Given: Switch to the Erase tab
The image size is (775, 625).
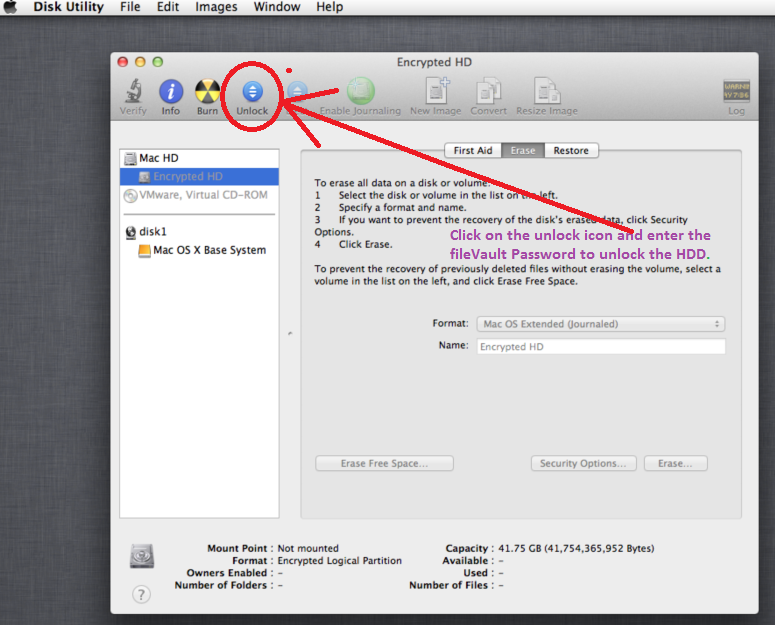Looking at the screenshot, I should (523, 150).
